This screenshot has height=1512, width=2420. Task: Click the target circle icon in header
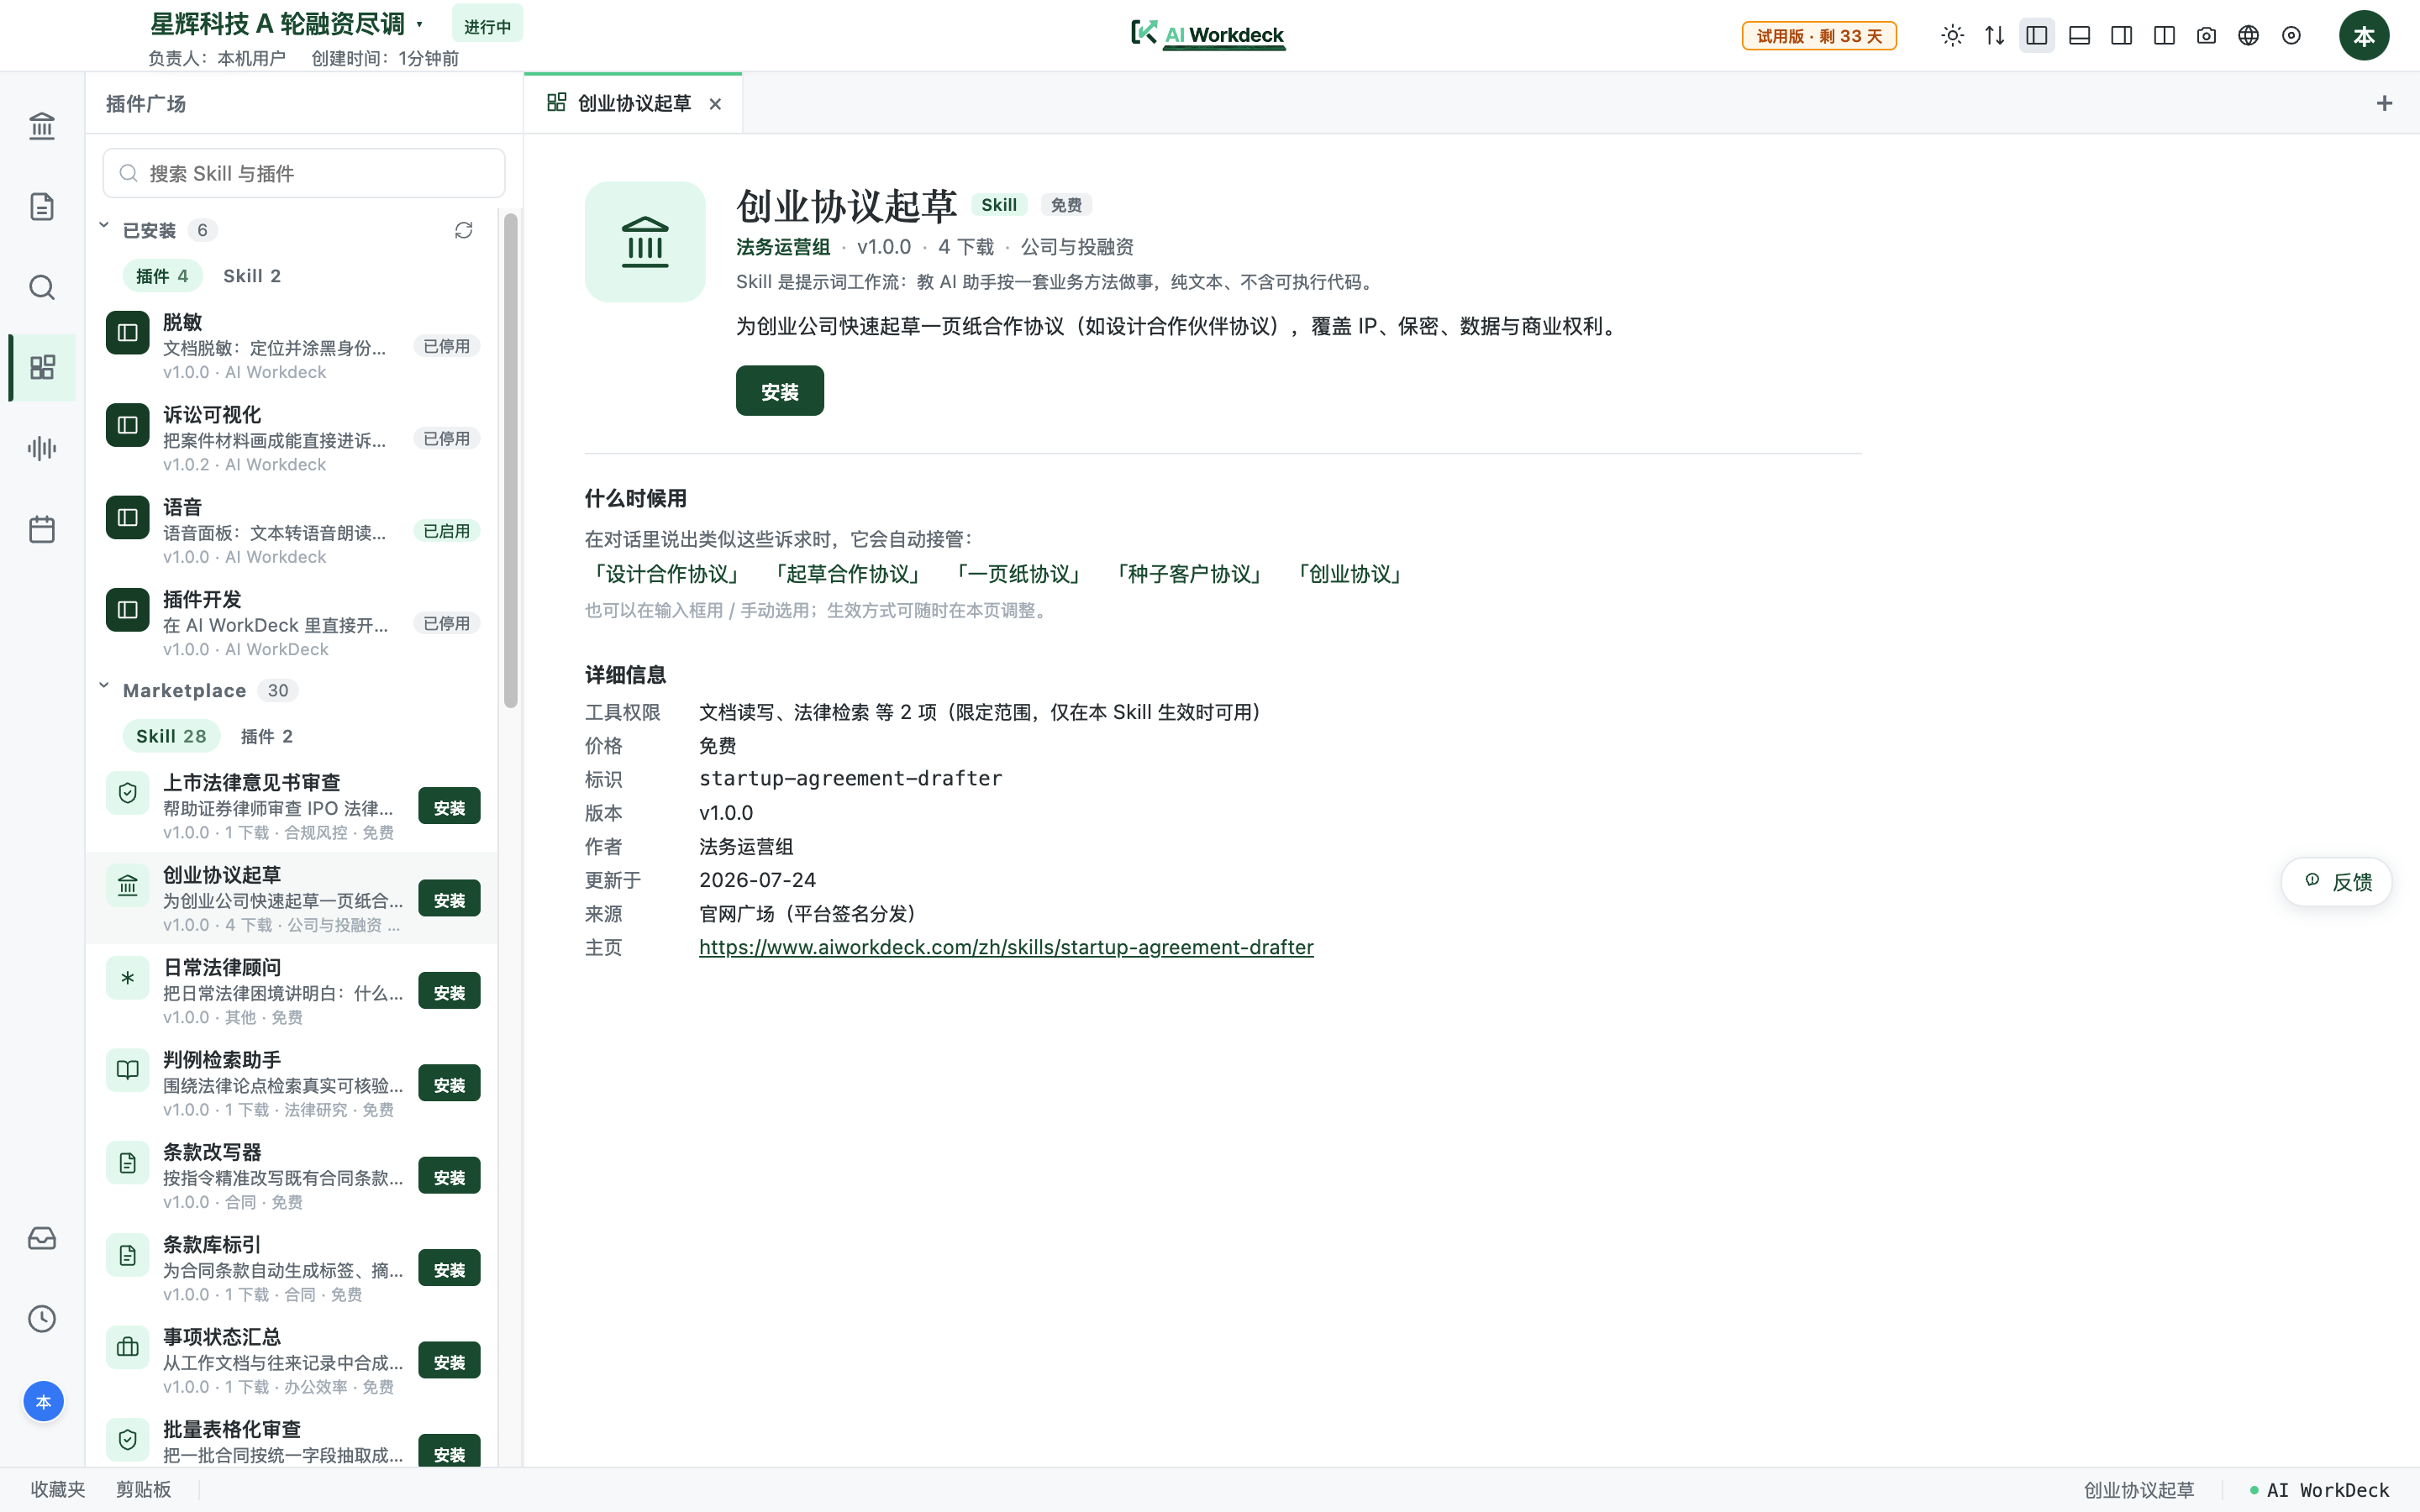point(2291,36)
